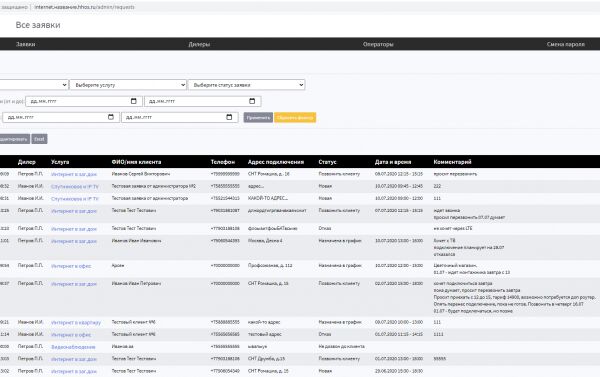The image size is (600, 377).
Task: Open the 'Заявки' navigation tab
Action: (26, 44)
